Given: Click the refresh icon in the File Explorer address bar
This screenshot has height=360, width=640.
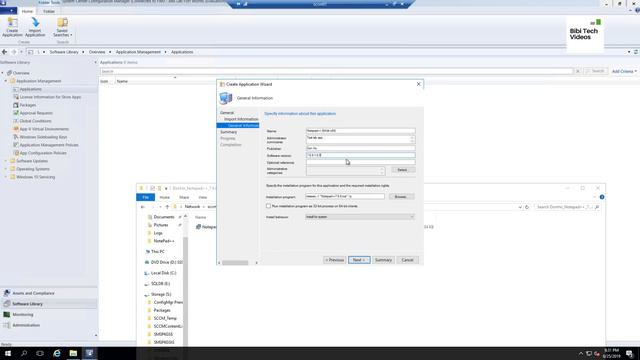Looking at the screenshot, I should coord(527,207).
